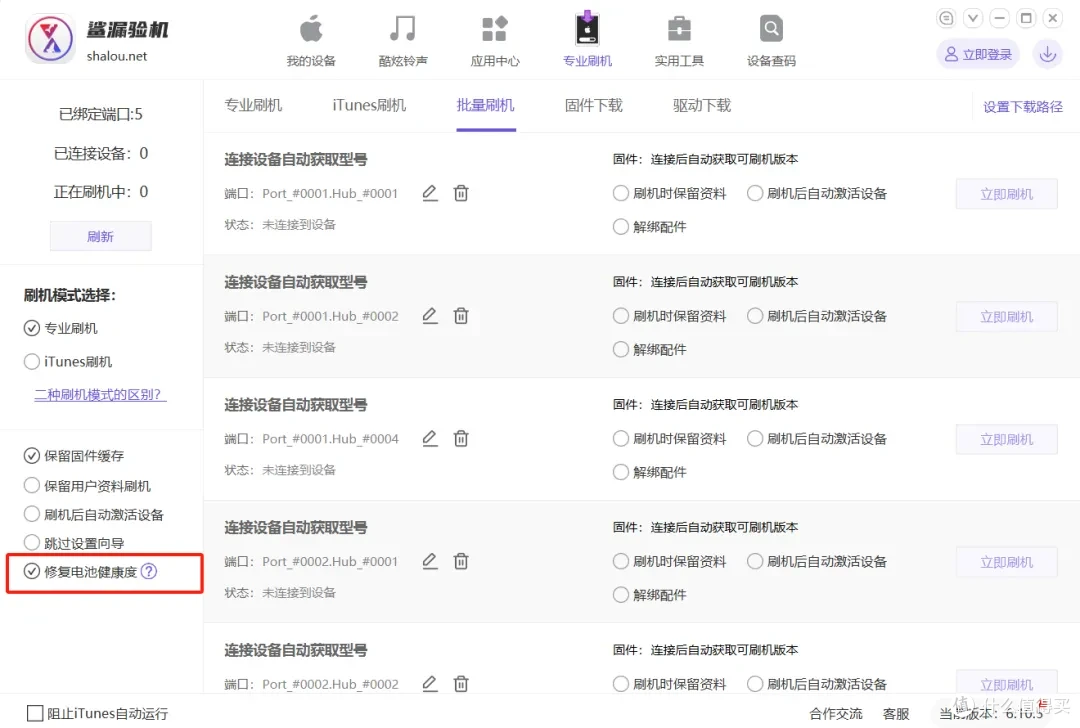Toggle 修复电池健康度 option
Screen dimensions: 1080x728
[32, 571]
